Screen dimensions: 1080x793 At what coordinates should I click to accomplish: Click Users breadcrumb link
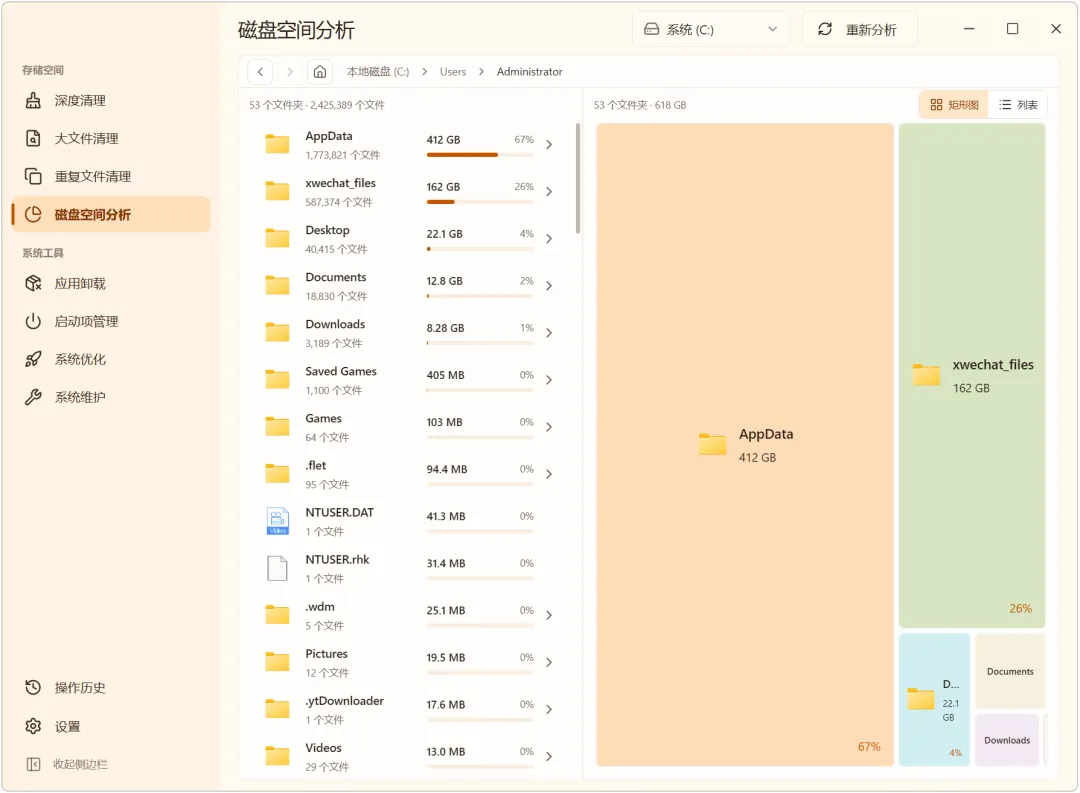(x=453, y=72)
